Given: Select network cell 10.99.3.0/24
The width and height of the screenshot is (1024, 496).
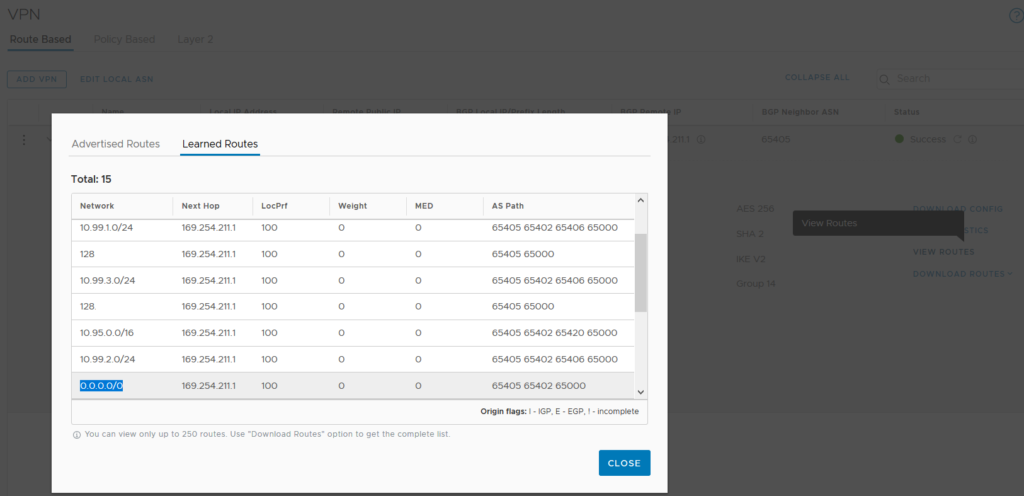Looking at the screenshot, I should (107, 280).
